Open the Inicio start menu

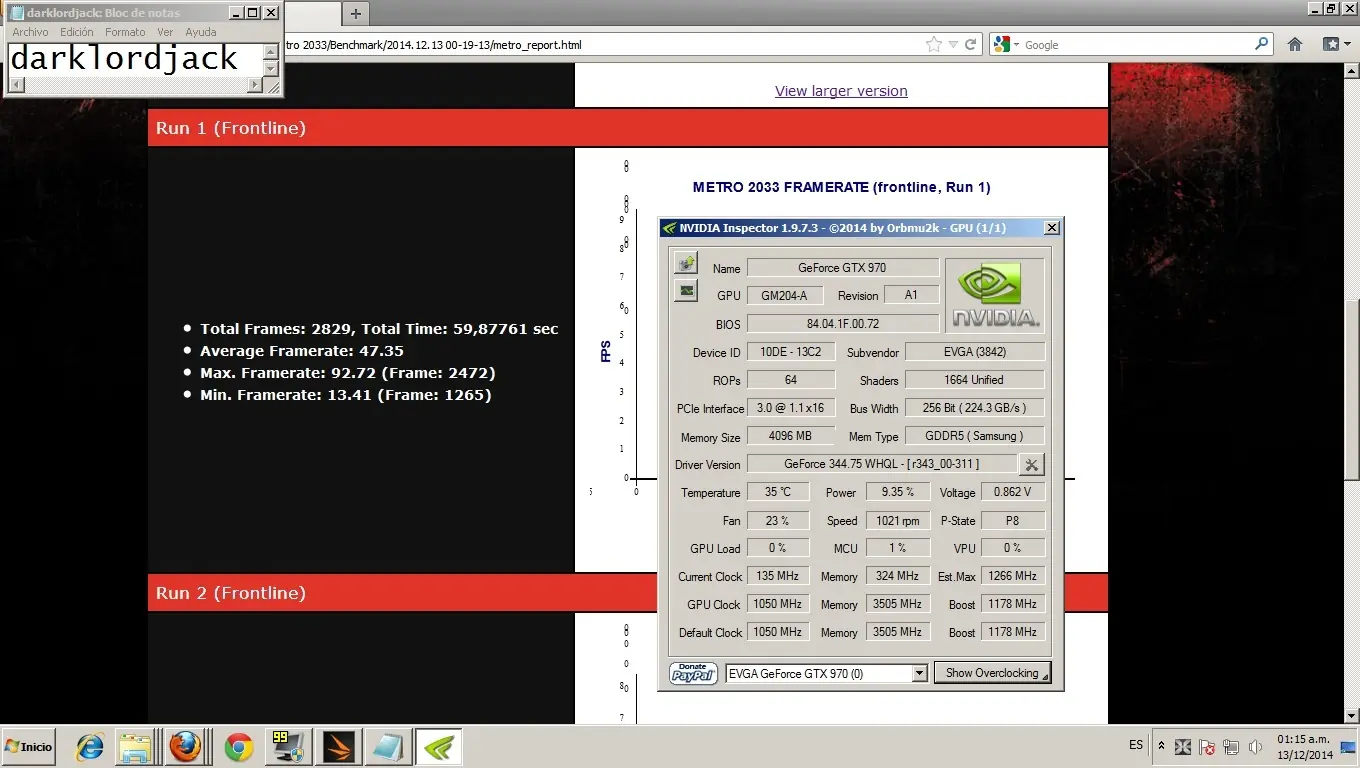[29, 747]
